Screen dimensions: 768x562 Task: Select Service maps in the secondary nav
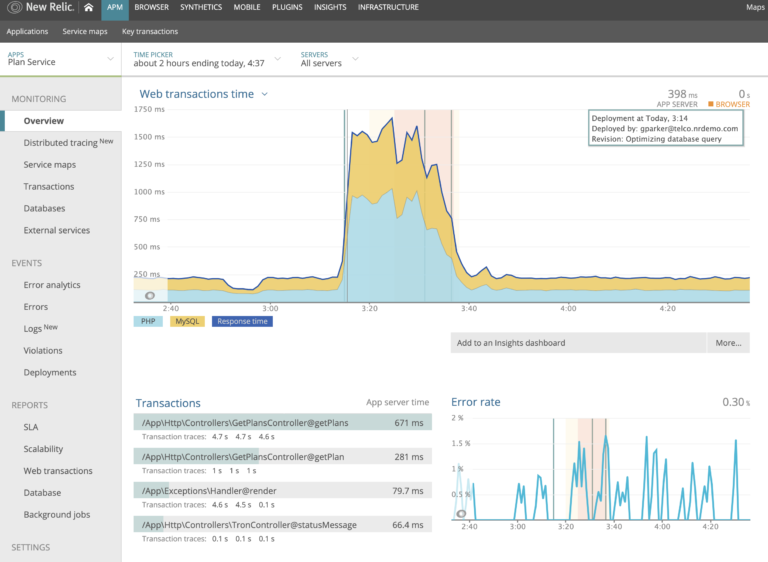[x=85, y=31]
